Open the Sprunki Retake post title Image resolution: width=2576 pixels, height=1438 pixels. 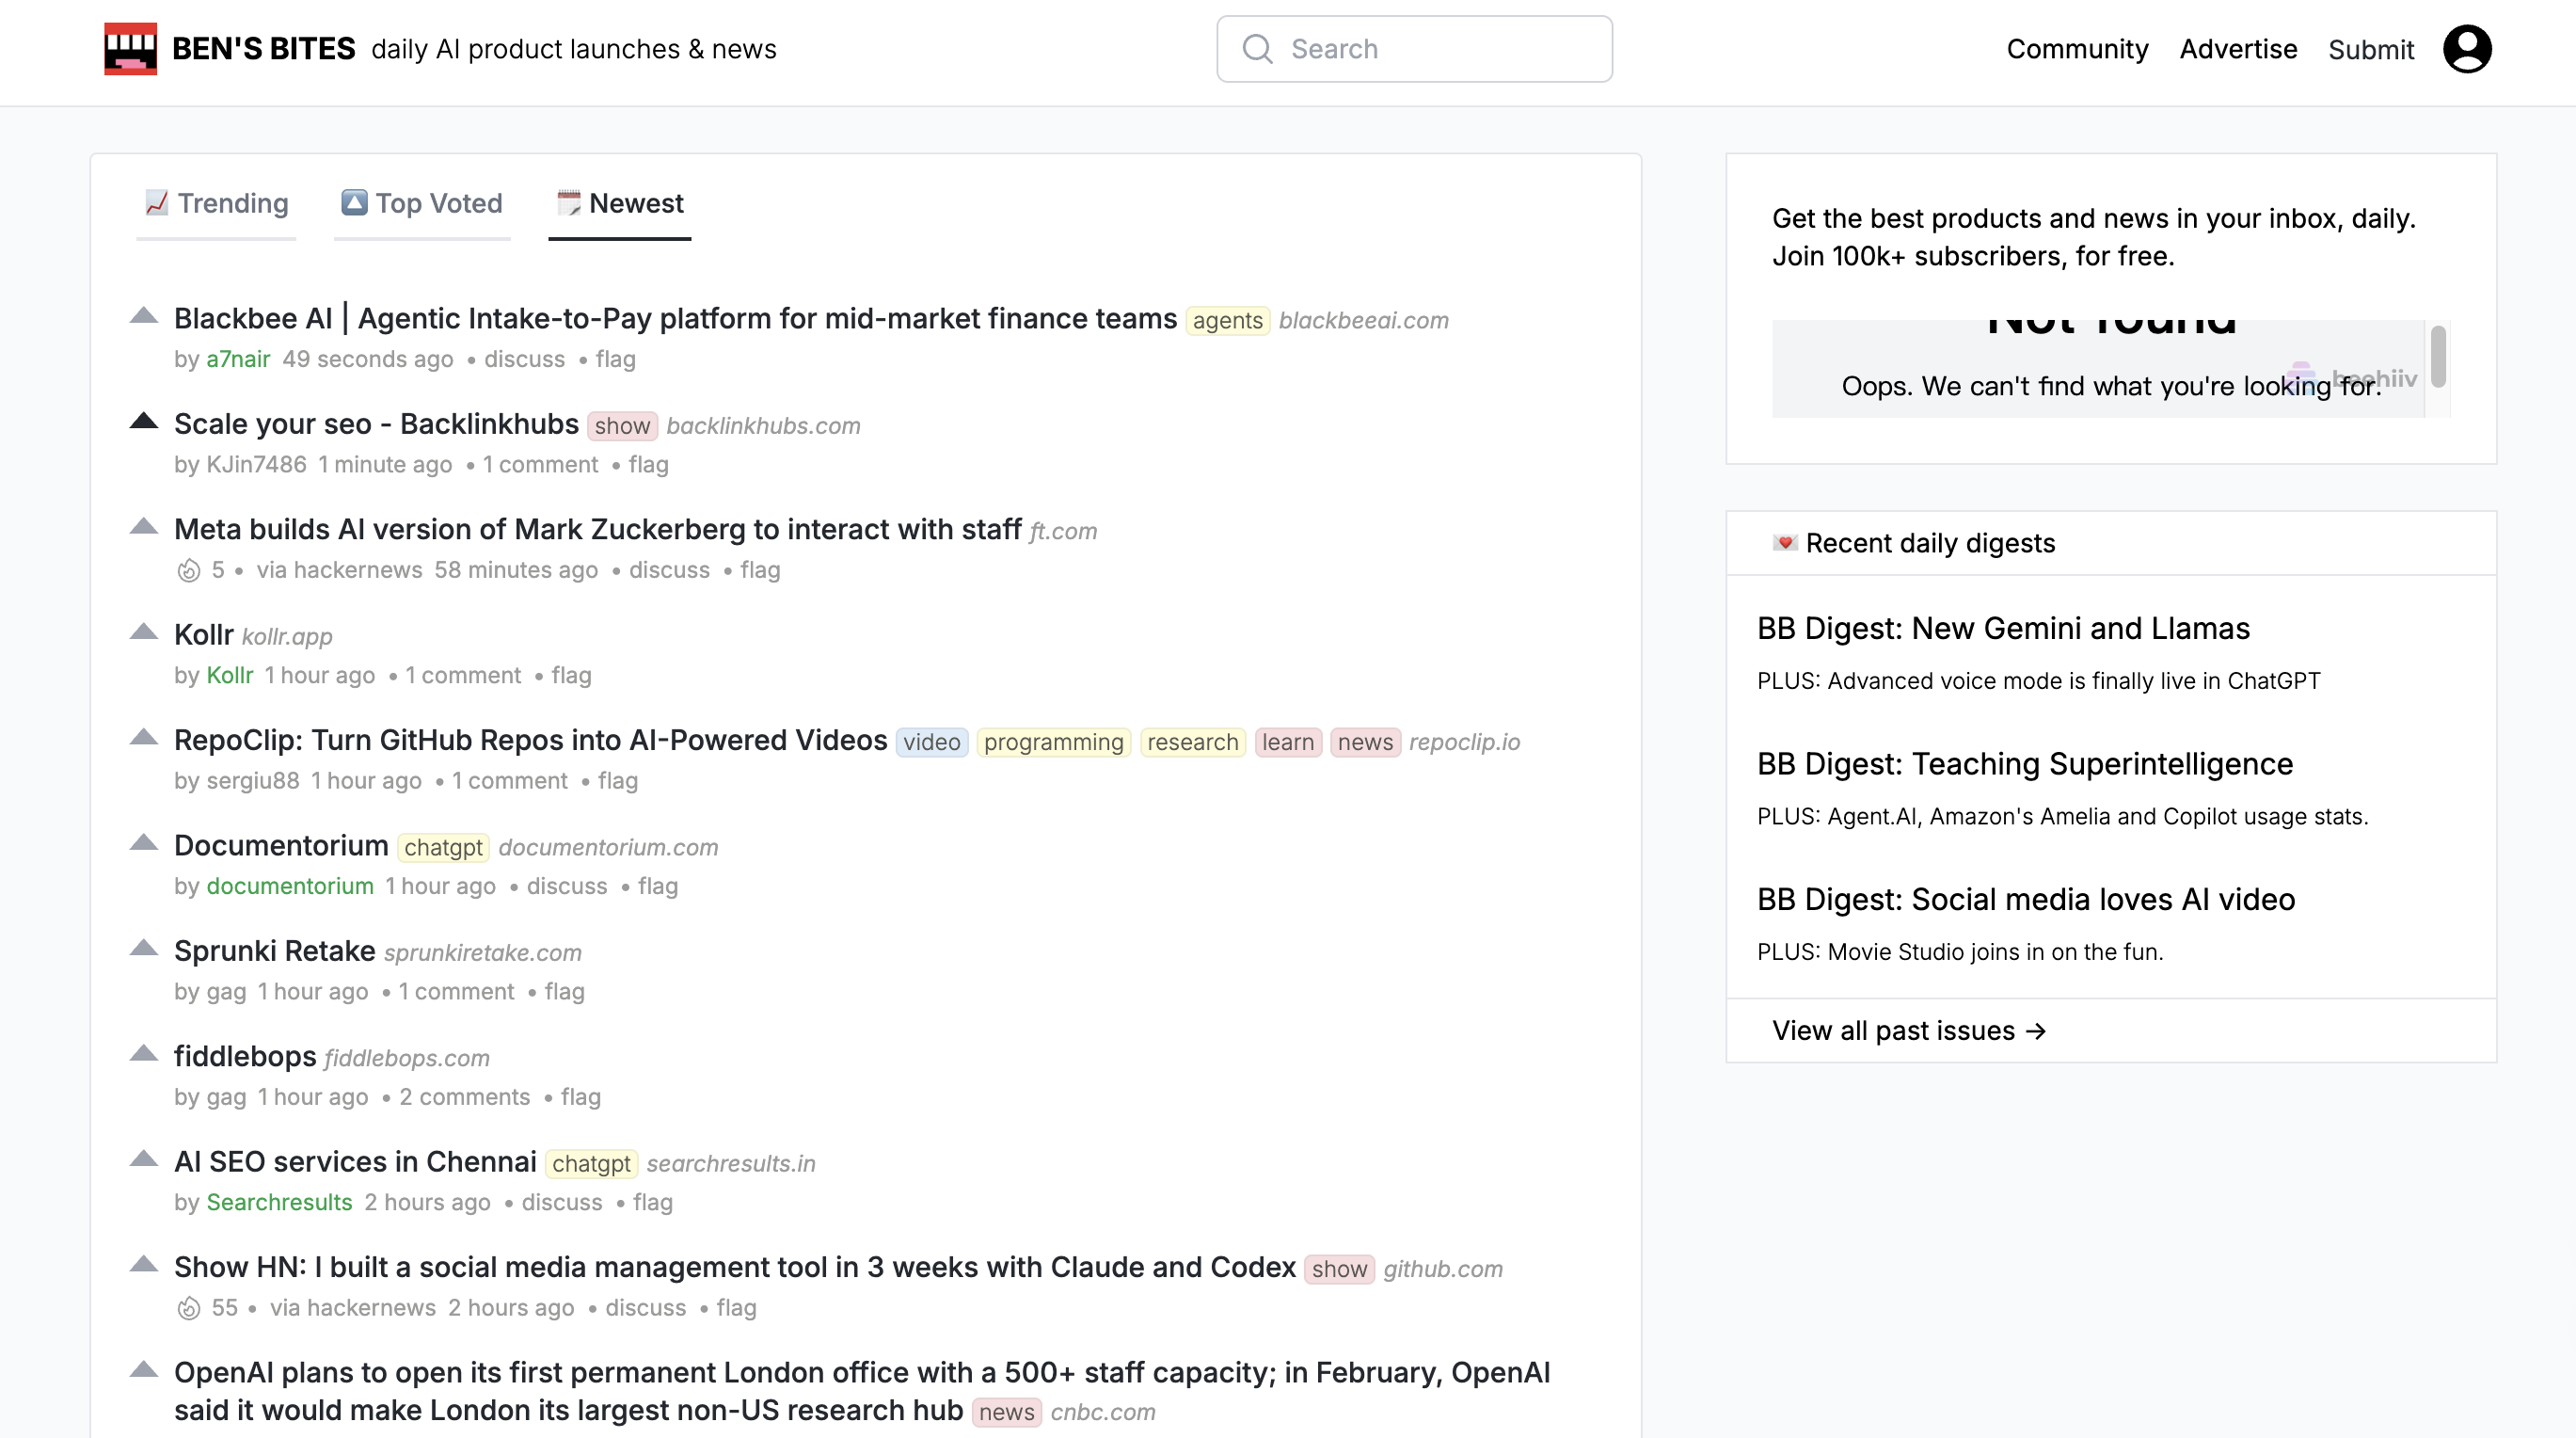pyautogui.click(x=275, y=951)
